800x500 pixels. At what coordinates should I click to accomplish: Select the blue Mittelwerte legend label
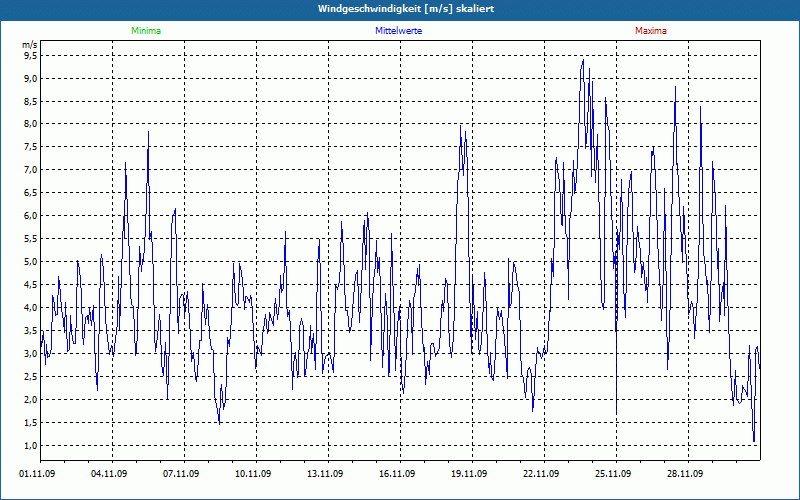pyautogui.click(x=398, y=31)
